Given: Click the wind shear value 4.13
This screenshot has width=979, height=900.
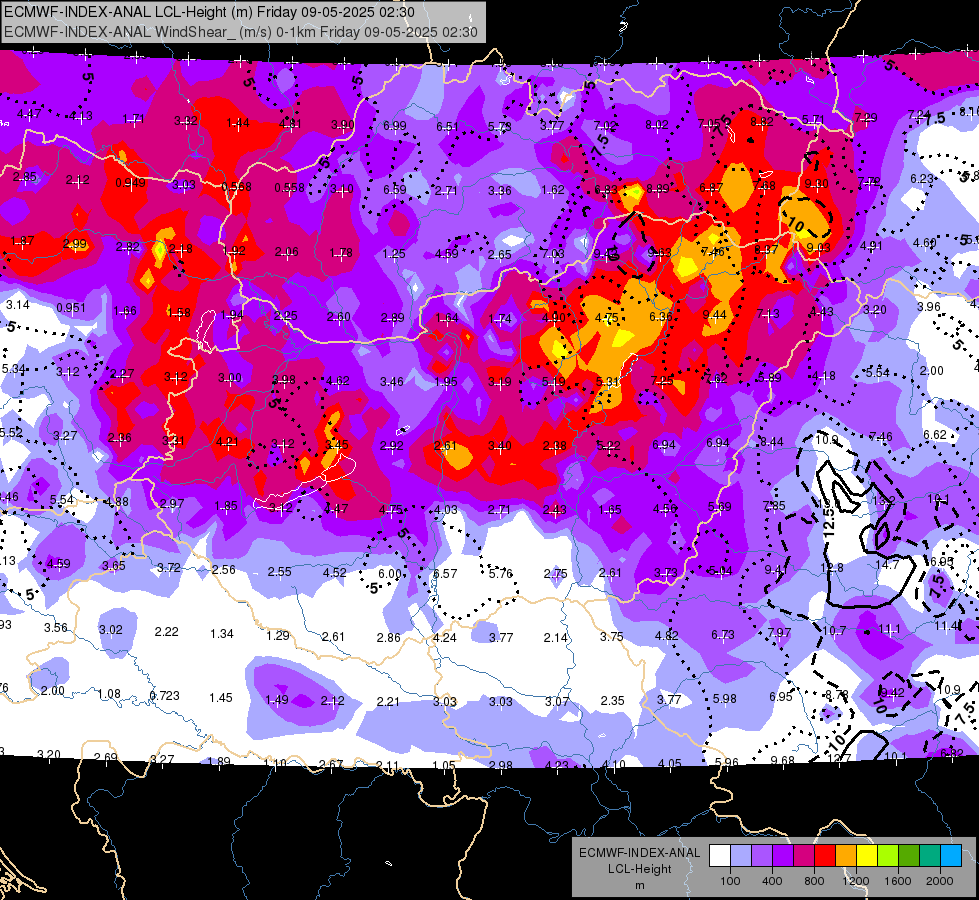Looking at the screenshot, I should point(81,116).
